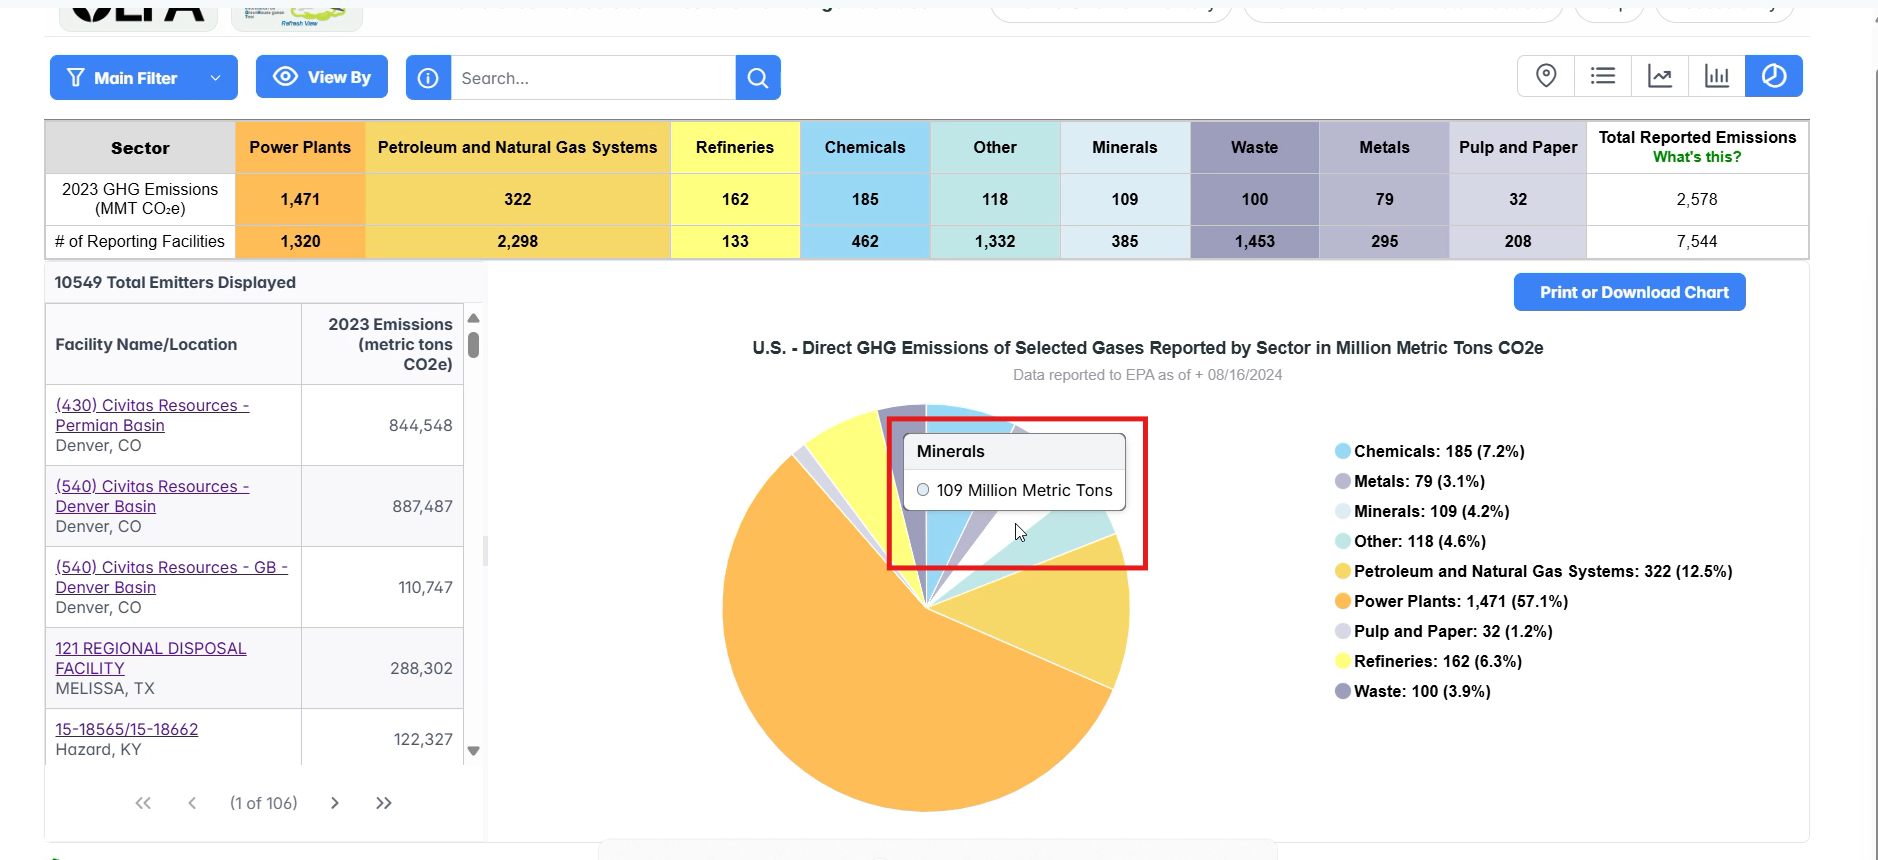Open 121 Regional Disposal Facility link

point(150,658)
